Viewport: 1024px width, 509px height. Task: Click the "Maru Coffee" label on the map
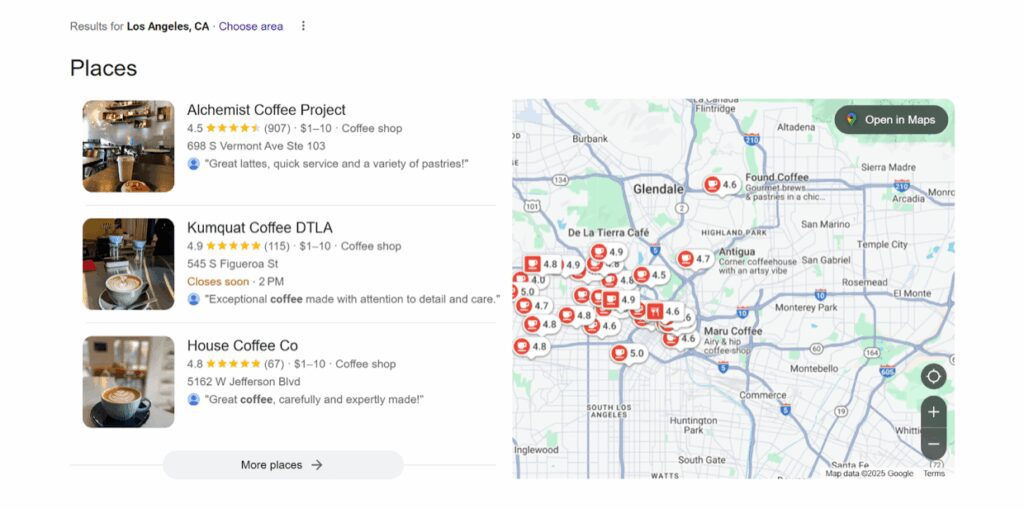[x=733, y=331]
